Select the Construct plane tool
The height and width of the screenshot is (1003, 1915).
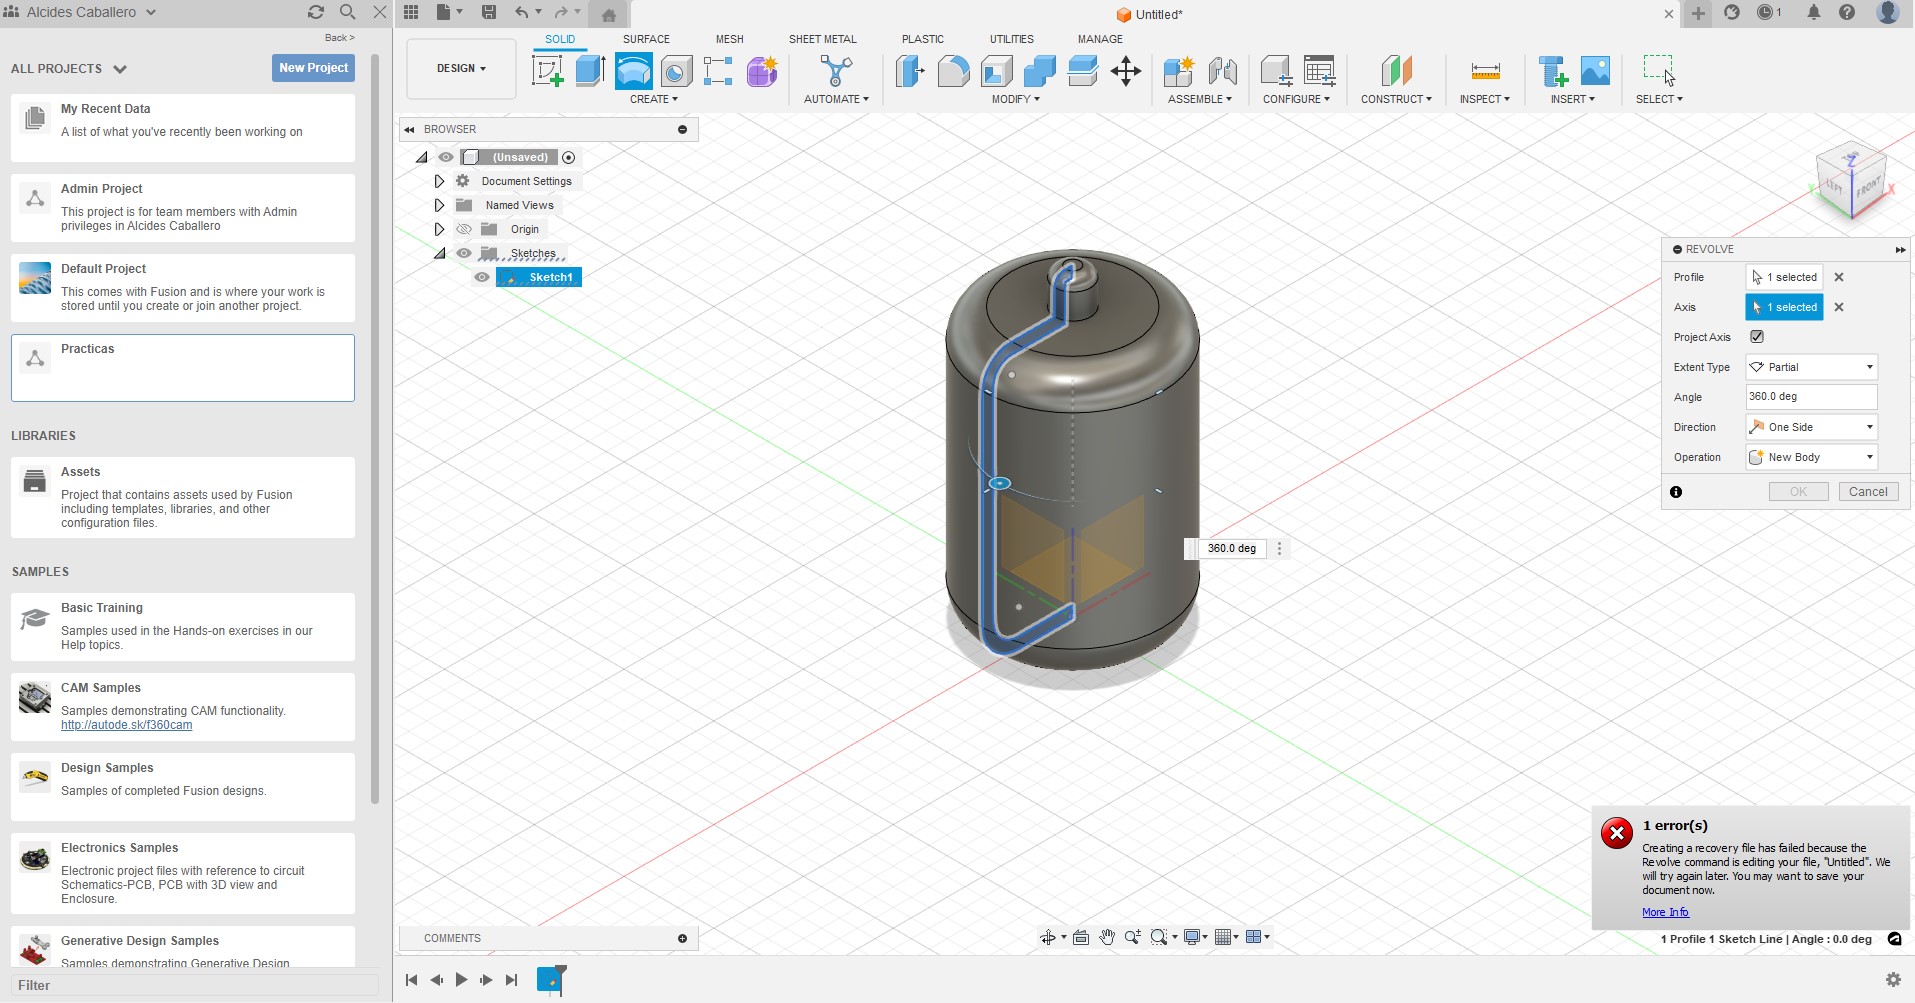[x=1396, y=71]
